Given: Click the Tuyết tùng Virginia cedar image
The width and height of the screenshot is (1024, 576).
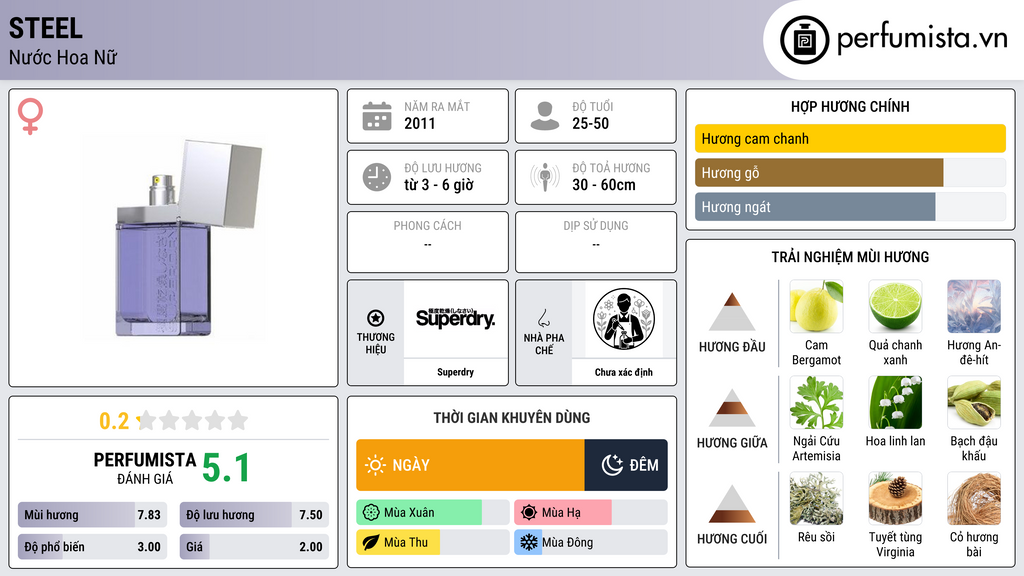Looking at the screenshot, I should click(x=895, y=499).
